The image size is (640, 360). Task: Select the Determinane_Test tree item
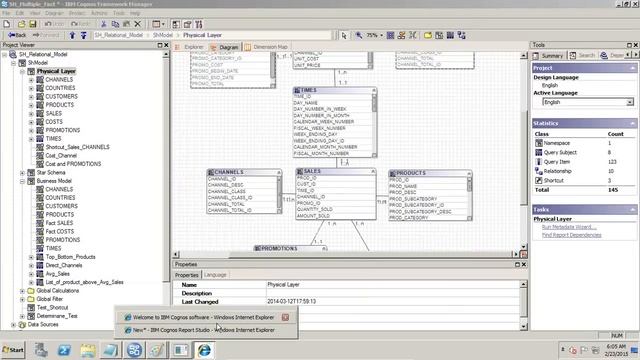click(x=57, y=316)
